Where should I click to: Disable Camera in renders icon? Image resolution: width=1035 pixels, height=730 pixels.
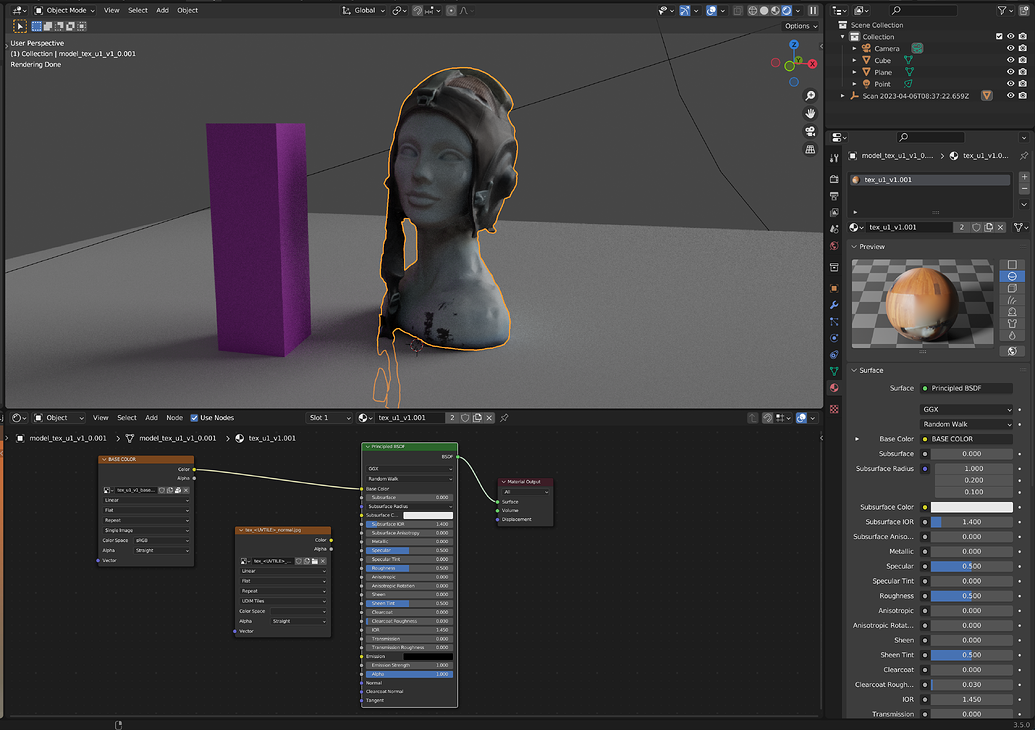(x=1022, y=48)
